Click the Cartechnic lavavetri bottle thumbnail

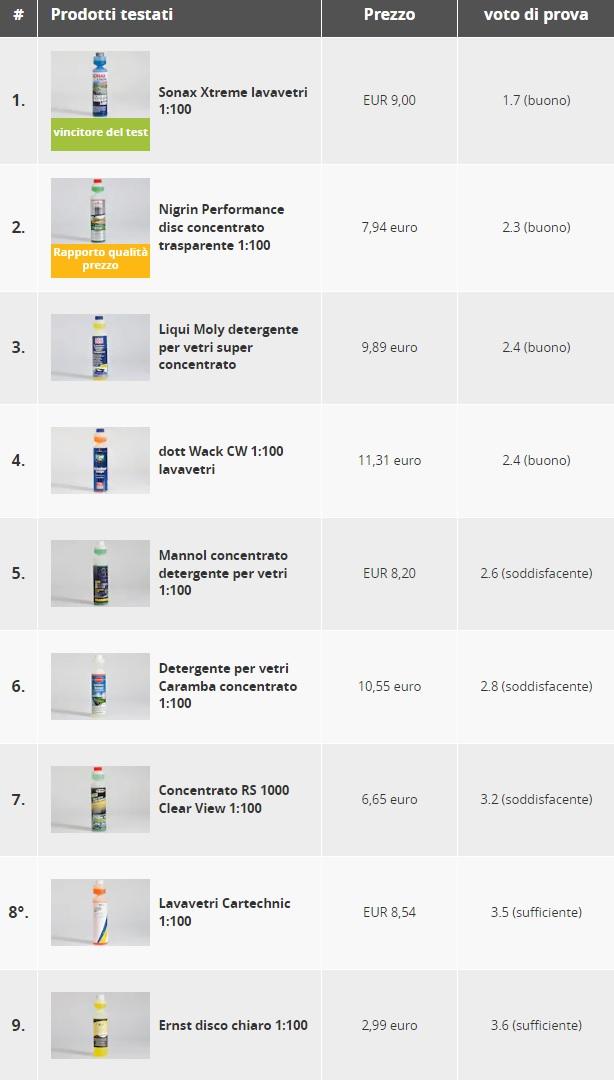point(100,912)
